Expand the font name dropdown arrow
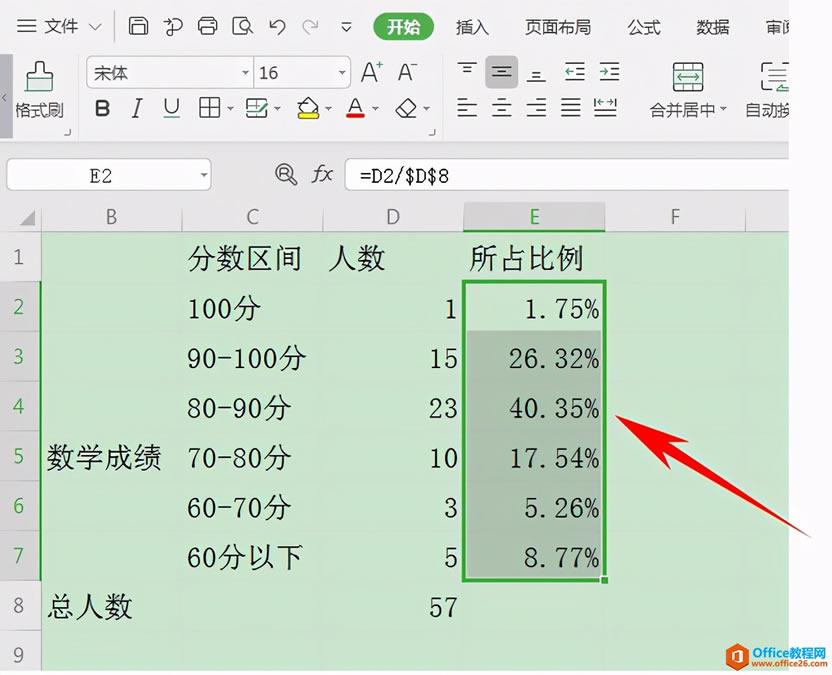The height and width of the screenshot is (675, 832). (x=245, y=73)
